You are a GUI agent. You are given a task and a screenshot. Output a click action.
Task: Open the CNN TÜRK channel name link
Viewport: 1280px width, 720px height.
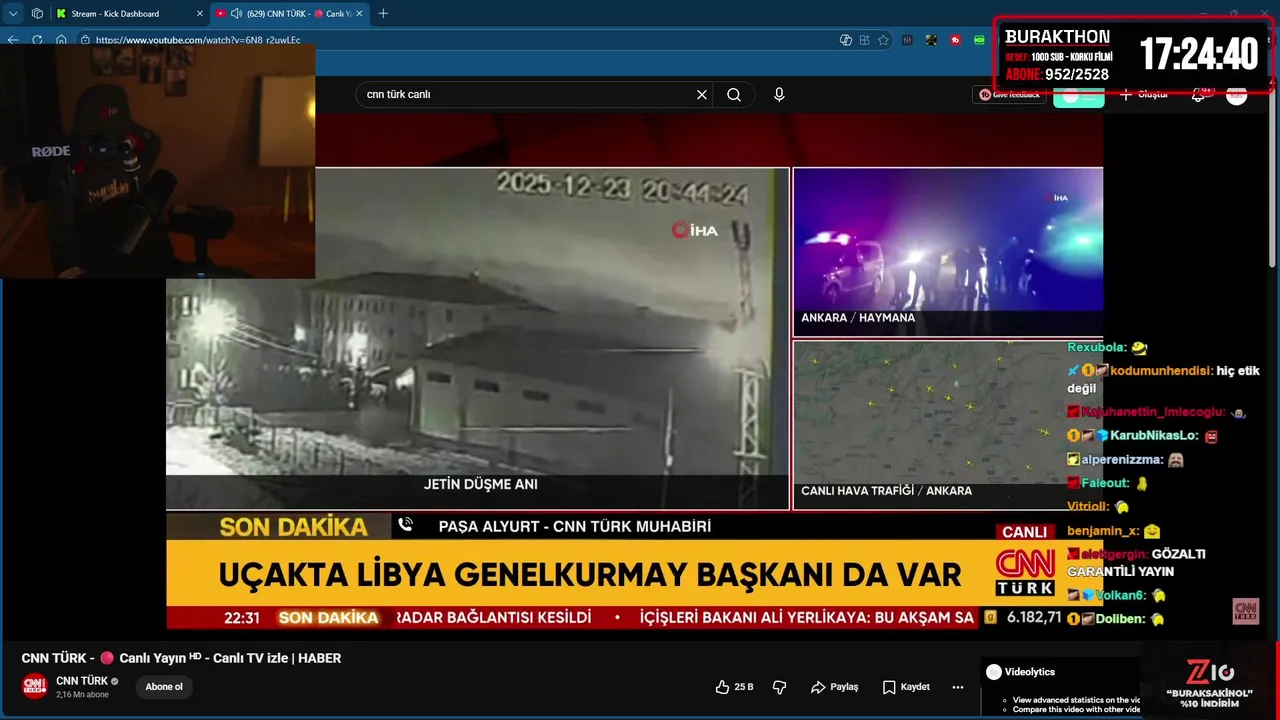(x=82, y=680)
